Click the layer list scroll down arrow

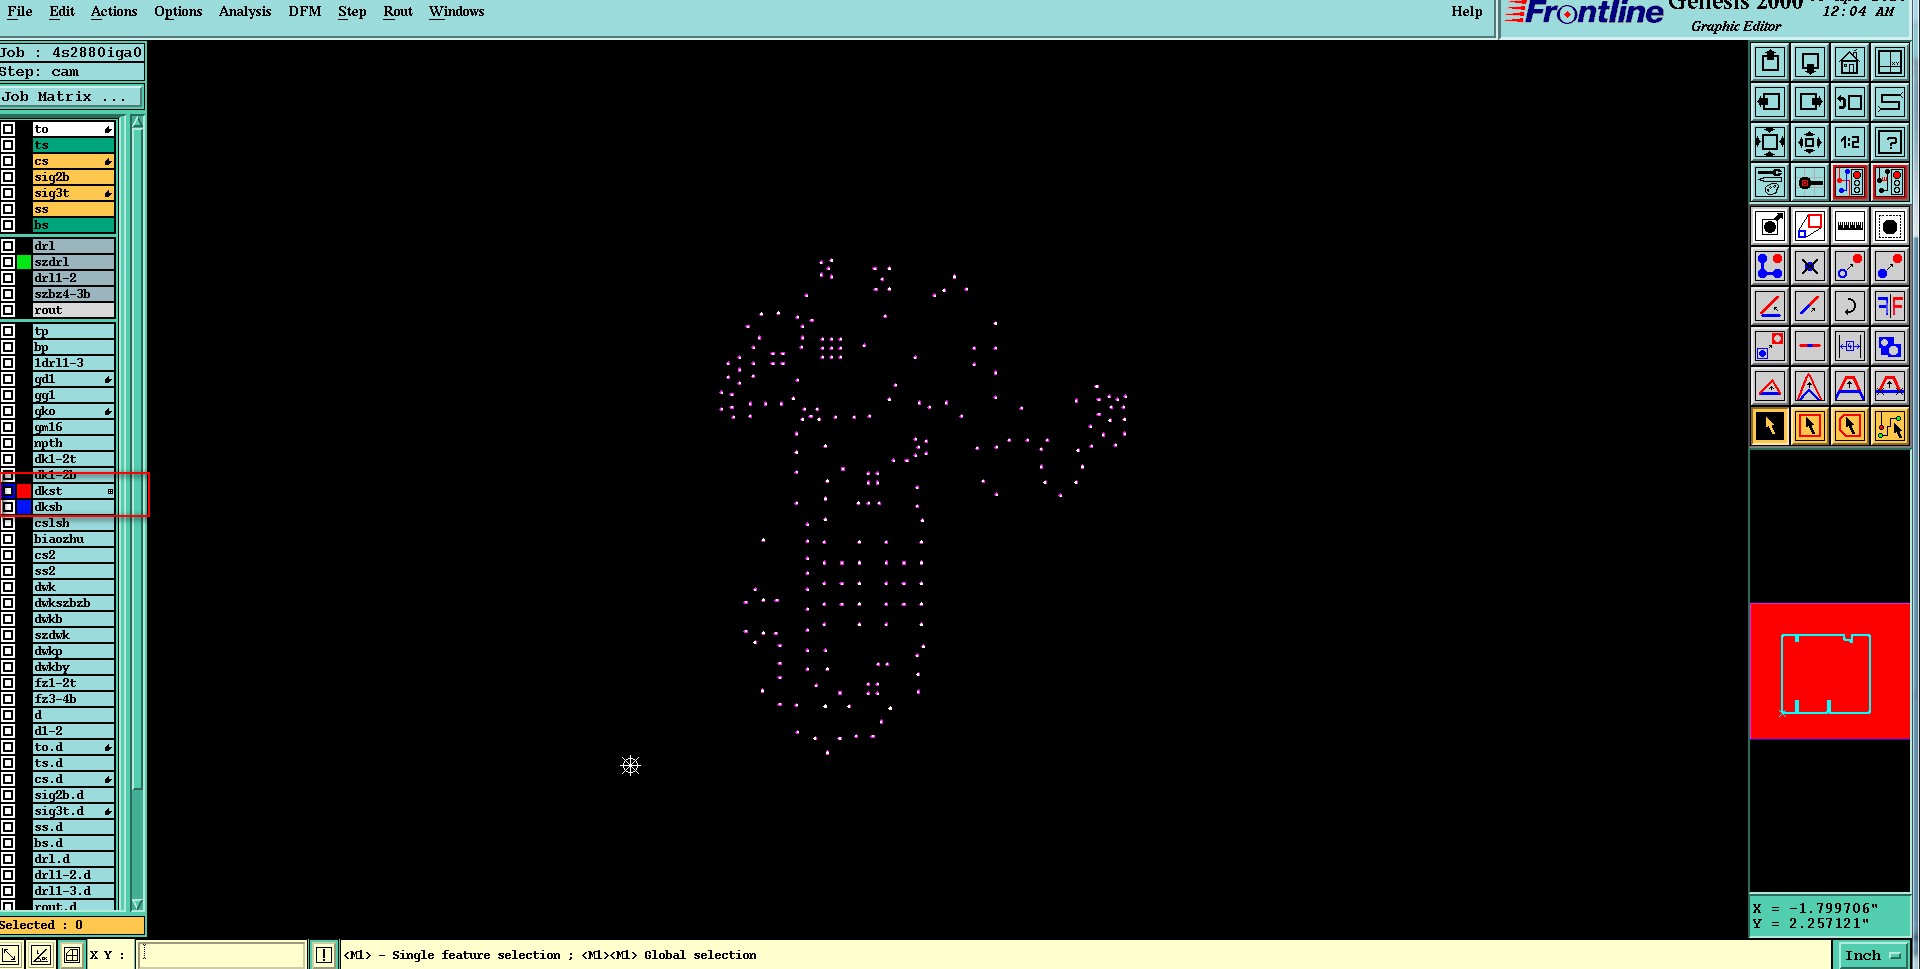click(x=137, y=904)
